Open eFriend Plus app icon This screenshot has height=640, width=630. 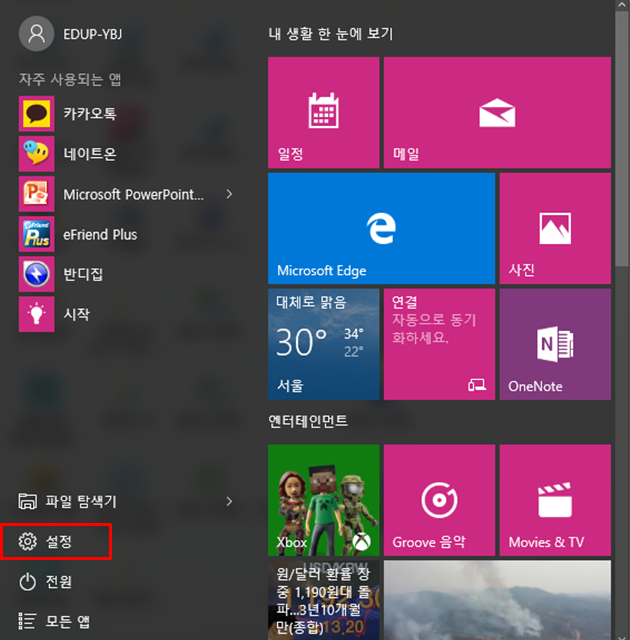tap(36, 234)
